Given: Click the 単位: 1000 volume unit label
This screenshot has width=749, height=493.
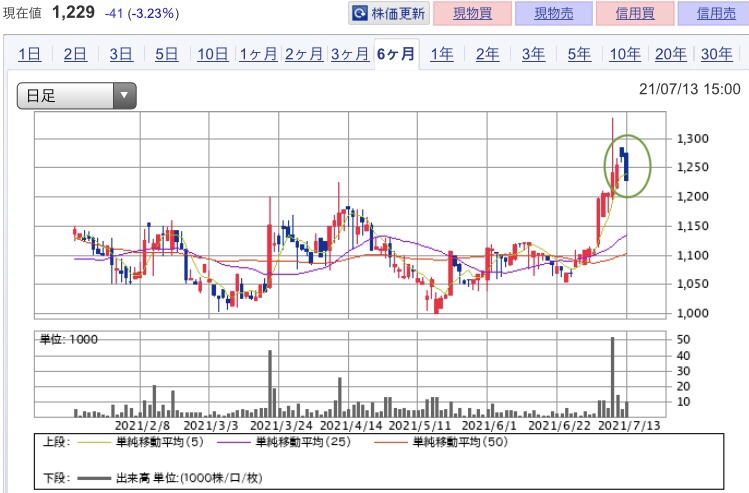Looking at the screenshot, I should (x=69, y=340).
